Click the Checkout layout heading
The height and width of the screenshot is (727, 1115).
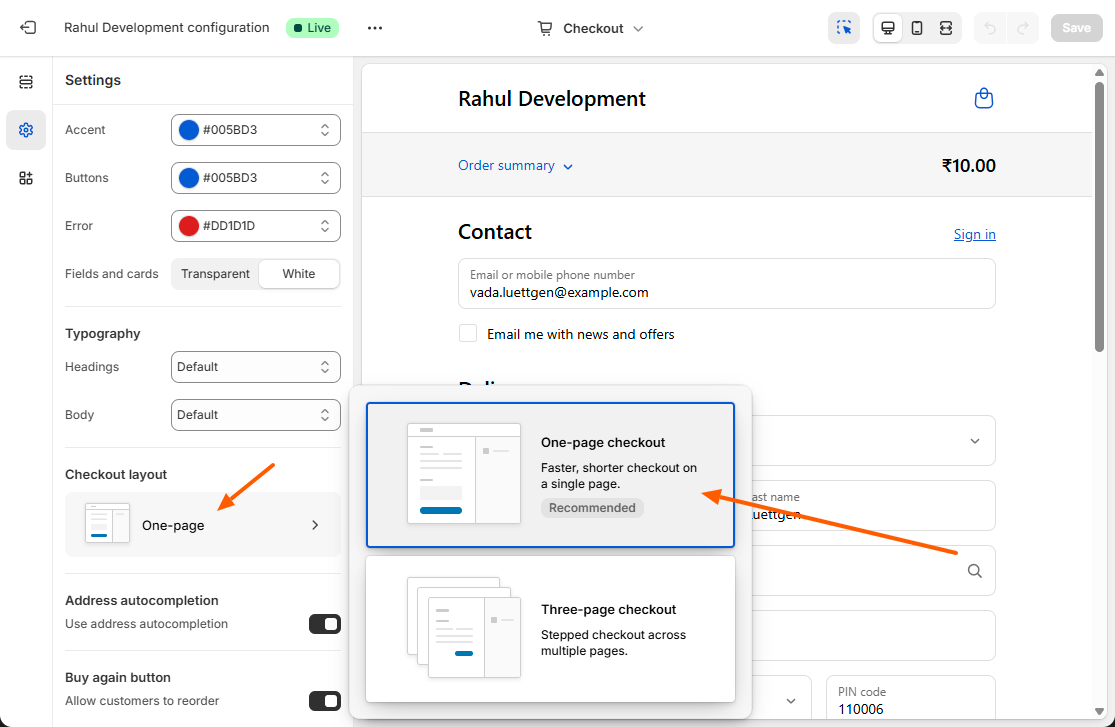pyautogui.click(x=116, y=474)
